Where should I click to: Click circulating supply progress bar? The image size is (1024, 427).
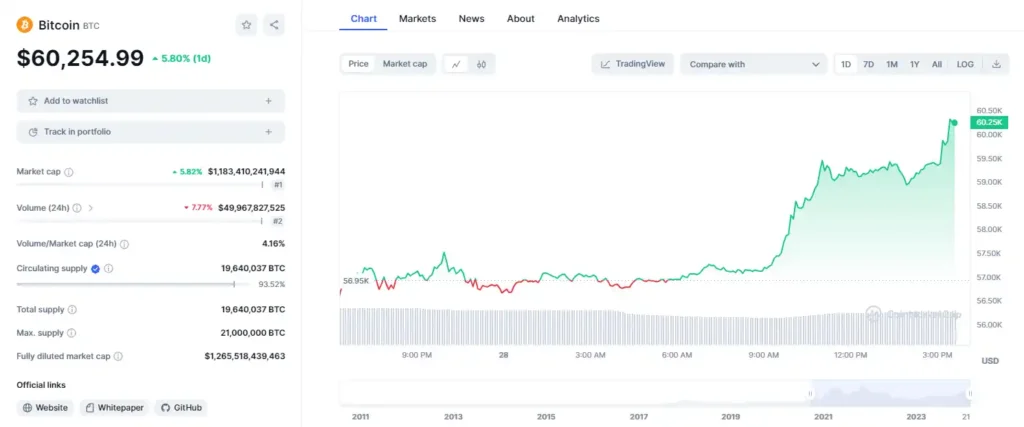click(133, 284)
